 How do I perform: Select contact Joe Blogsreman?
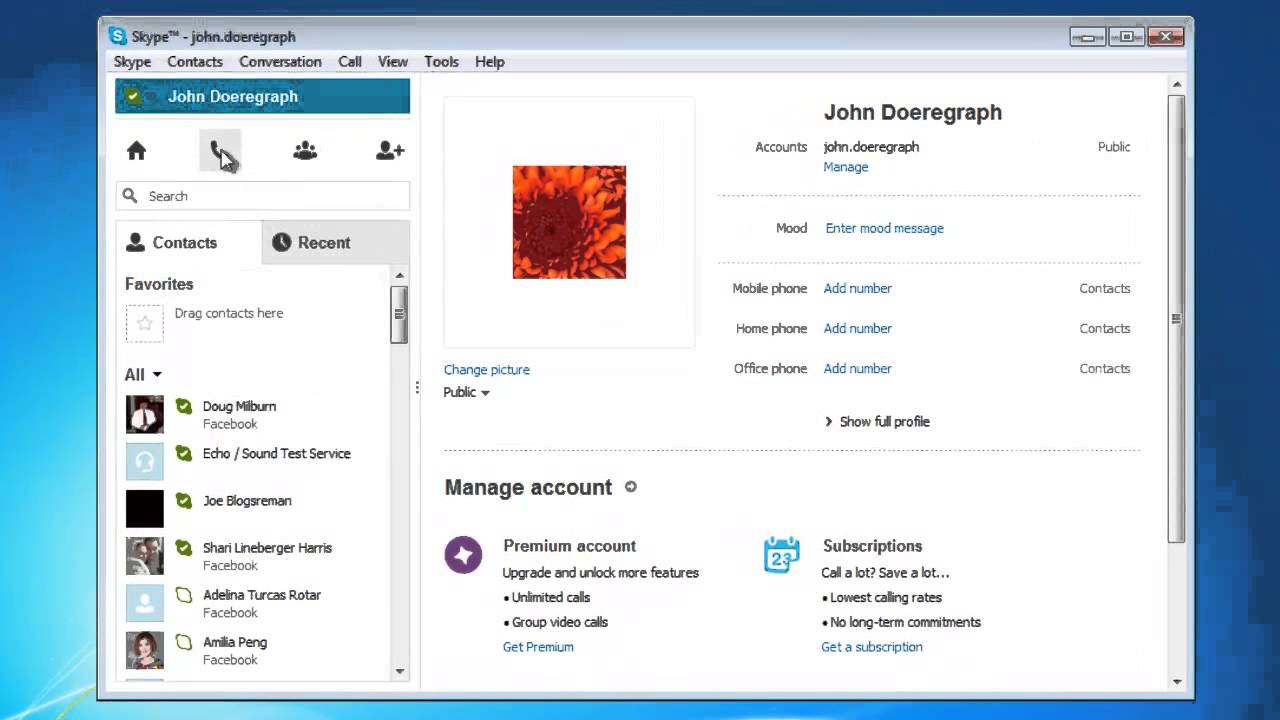click(x=254, y=509)
